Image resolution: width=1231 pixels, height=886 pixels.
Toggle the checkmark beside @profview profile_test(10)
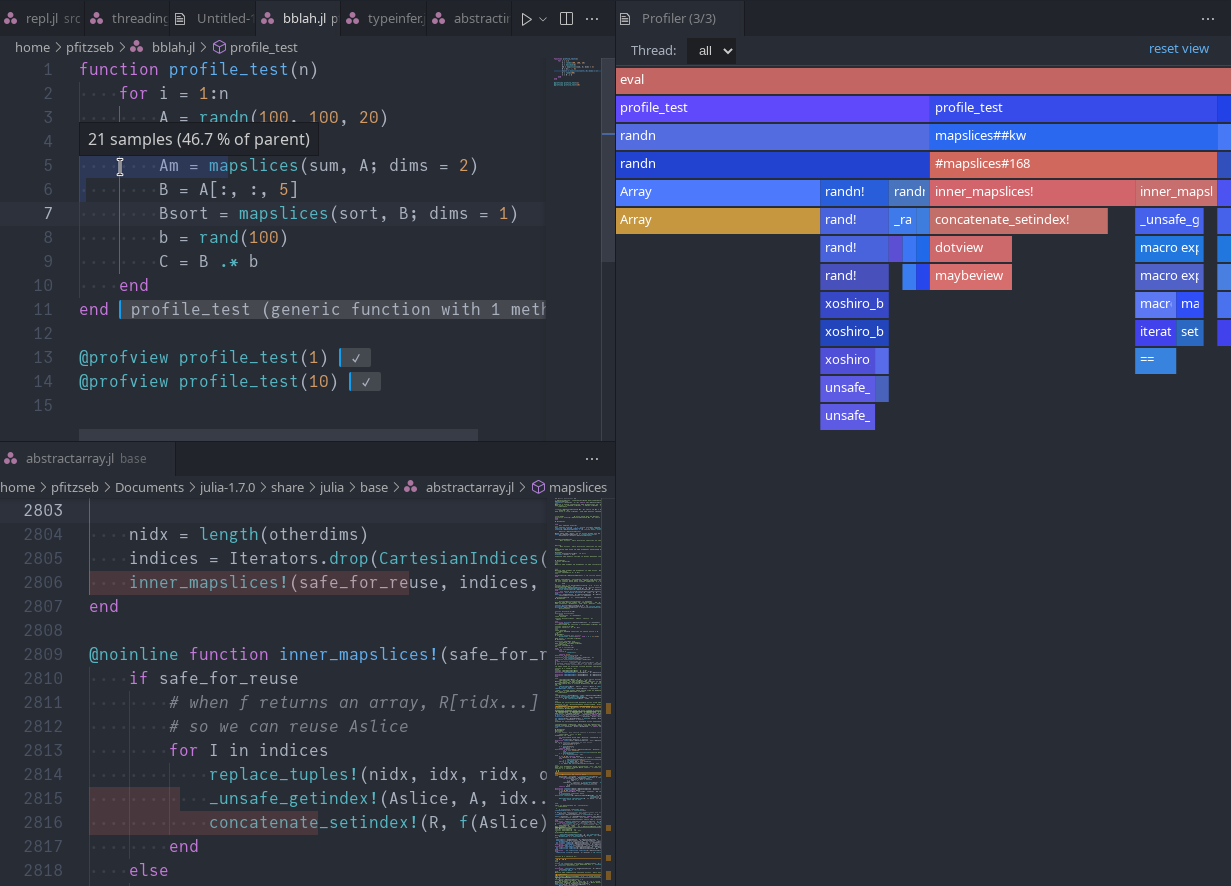point(365,380)
